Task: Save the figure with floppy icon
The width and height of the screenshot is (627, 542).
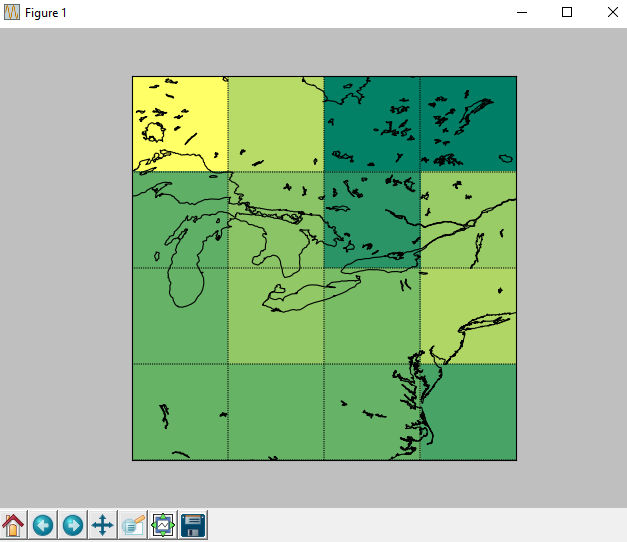Action: tap(193, 525)
